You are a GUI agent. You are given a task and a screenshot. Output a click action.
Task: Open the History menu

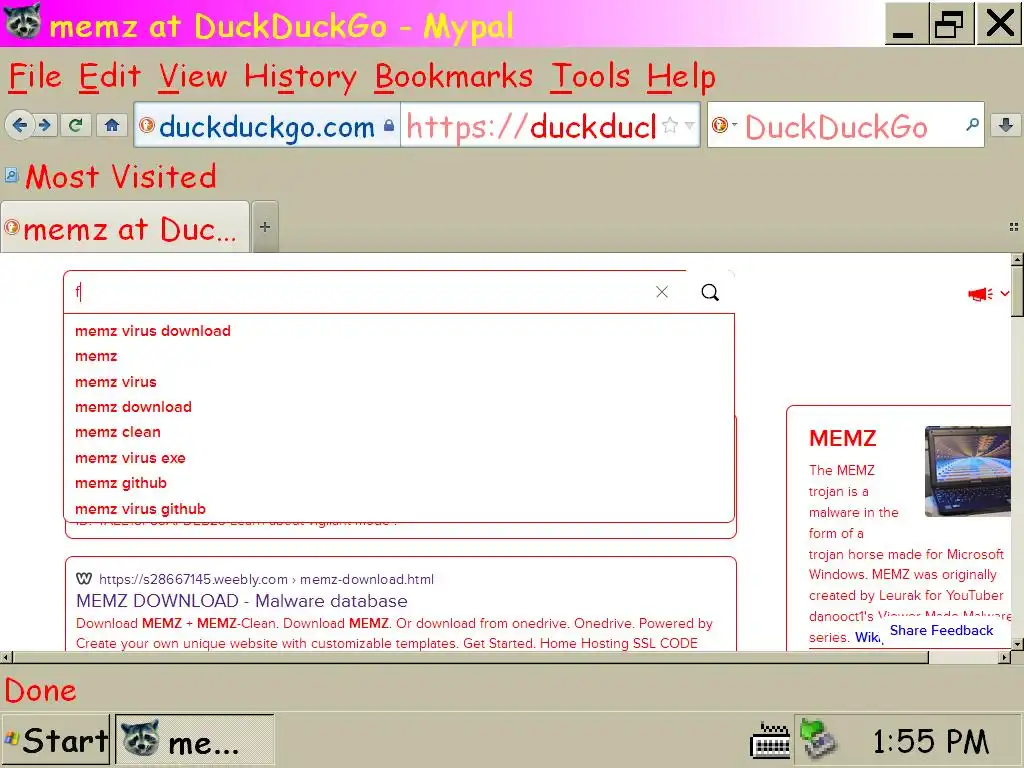click(300, 76)
